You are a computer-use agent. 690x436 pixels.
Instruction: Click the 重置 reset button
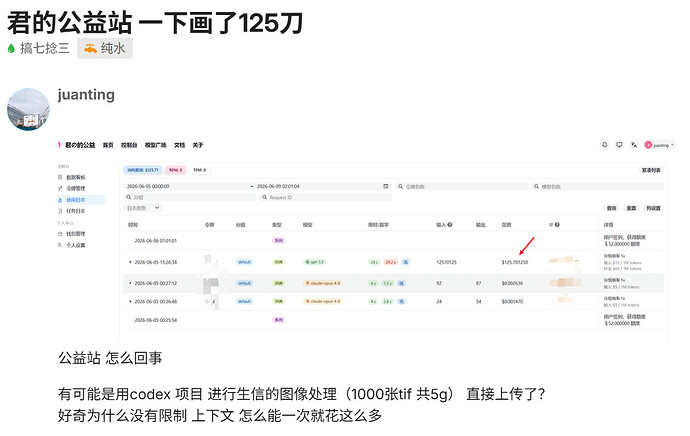(631, 208)
